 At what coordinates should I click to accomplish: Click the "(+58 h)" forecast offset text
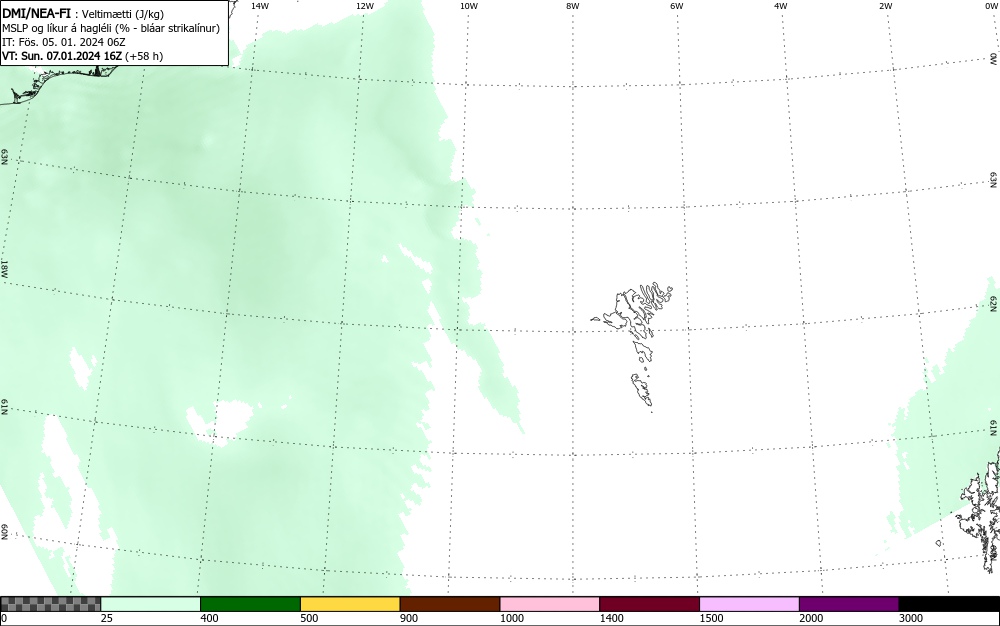(x=144, y=56)
